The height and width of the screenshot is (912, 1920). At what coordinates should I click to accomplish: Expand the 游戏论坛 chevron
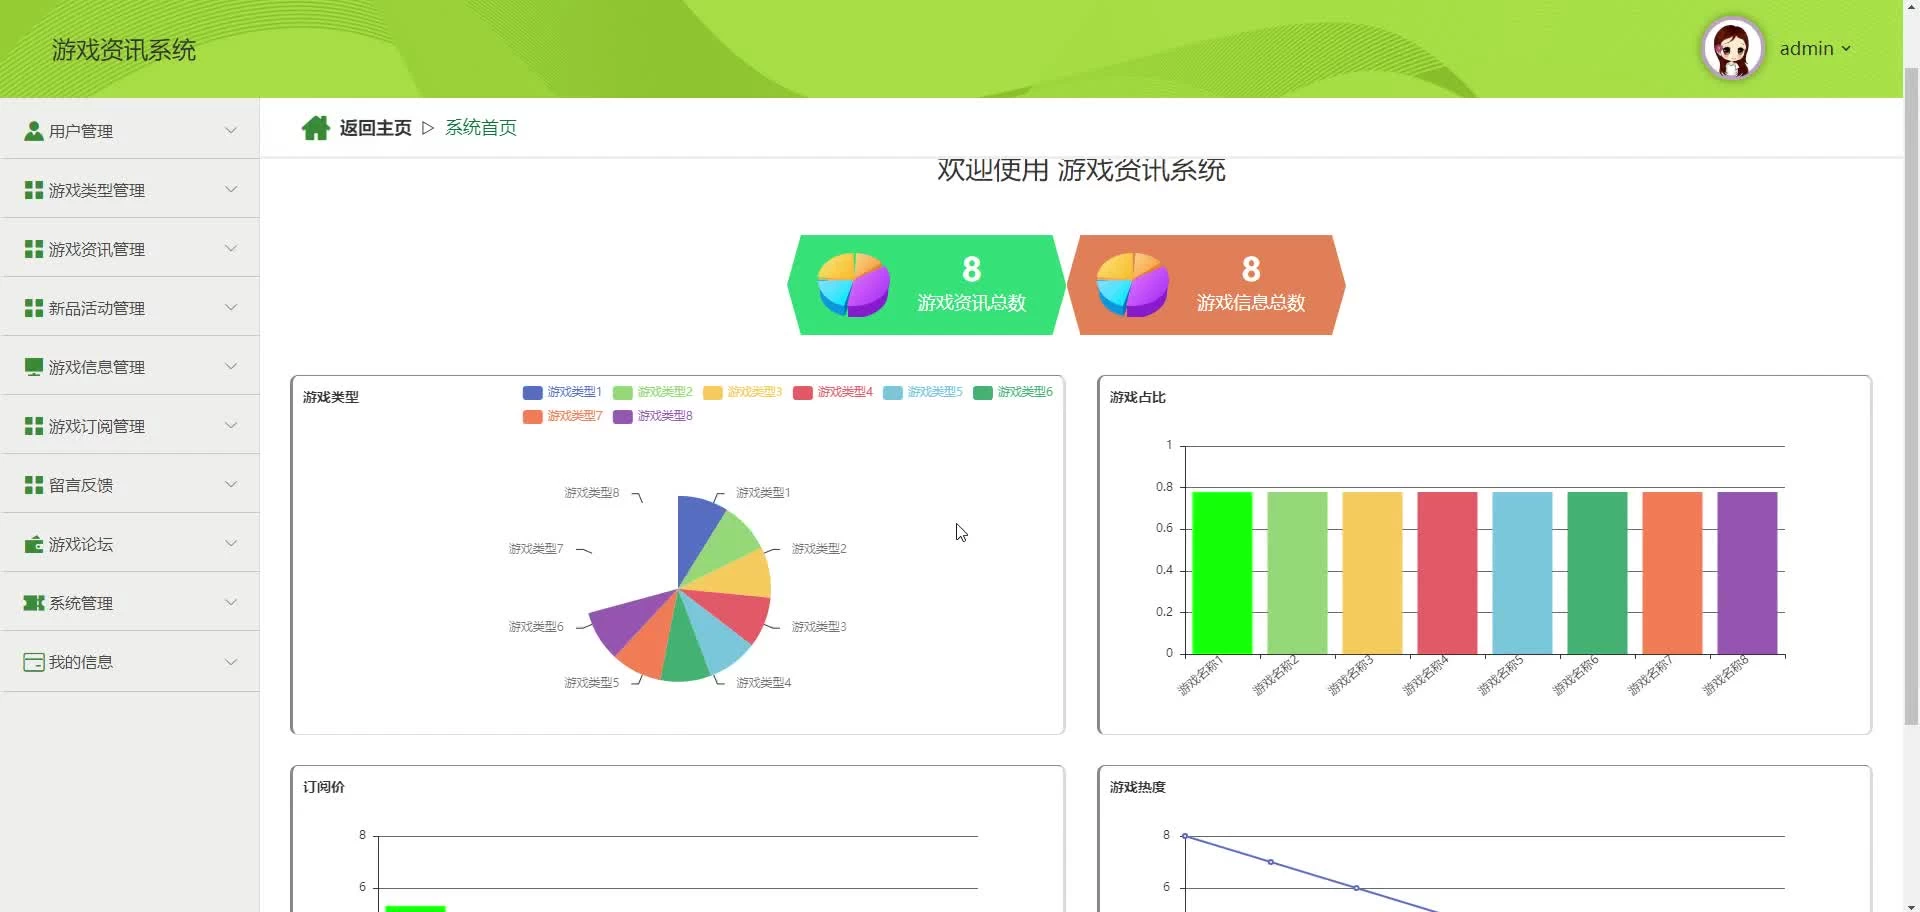(x=231, y=543)
